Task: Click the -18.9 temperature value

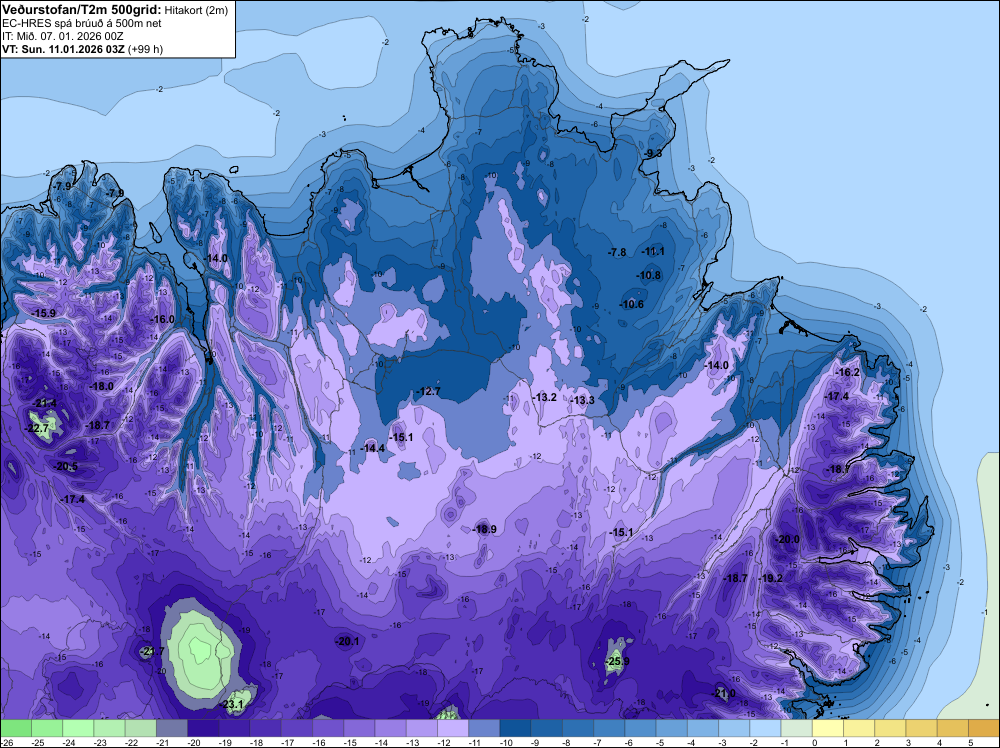Action: pos(485,529)
